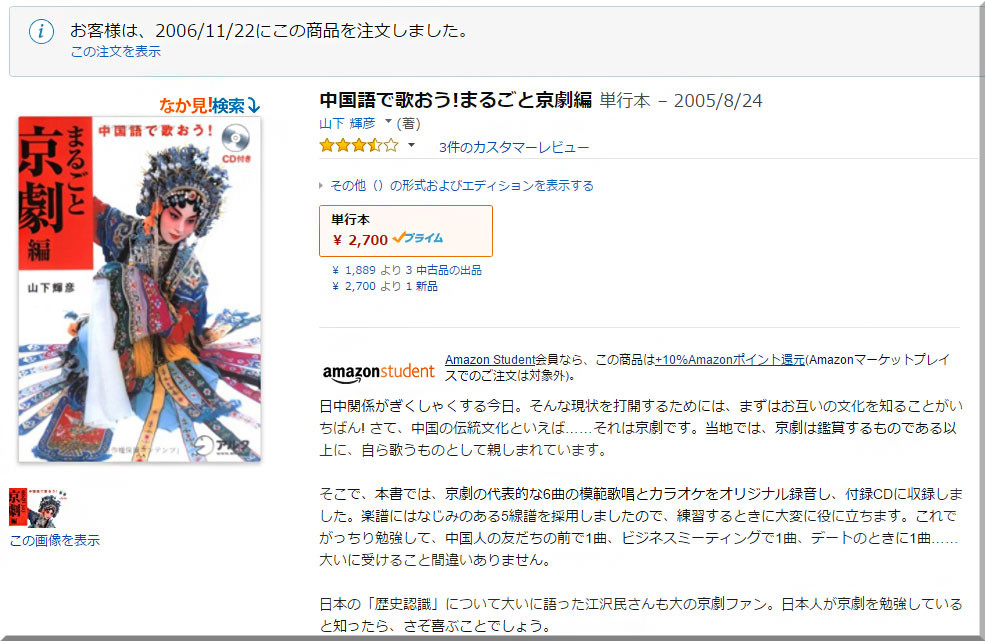Open 3件のカスタマーレビュー reviews link
985x641 pixels.
pyautogui.click(x=514, y=147)
